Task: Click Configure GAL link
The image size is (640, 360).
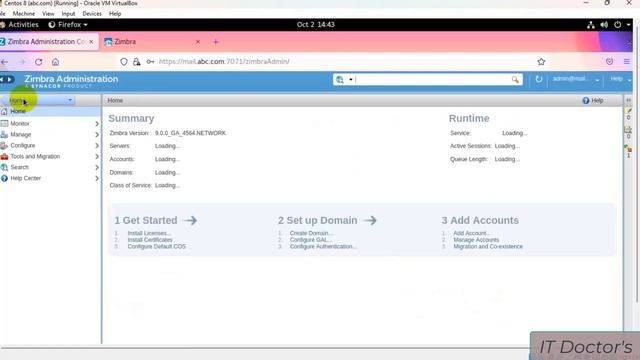Action: pyautogui.click(x=311, y=240)
